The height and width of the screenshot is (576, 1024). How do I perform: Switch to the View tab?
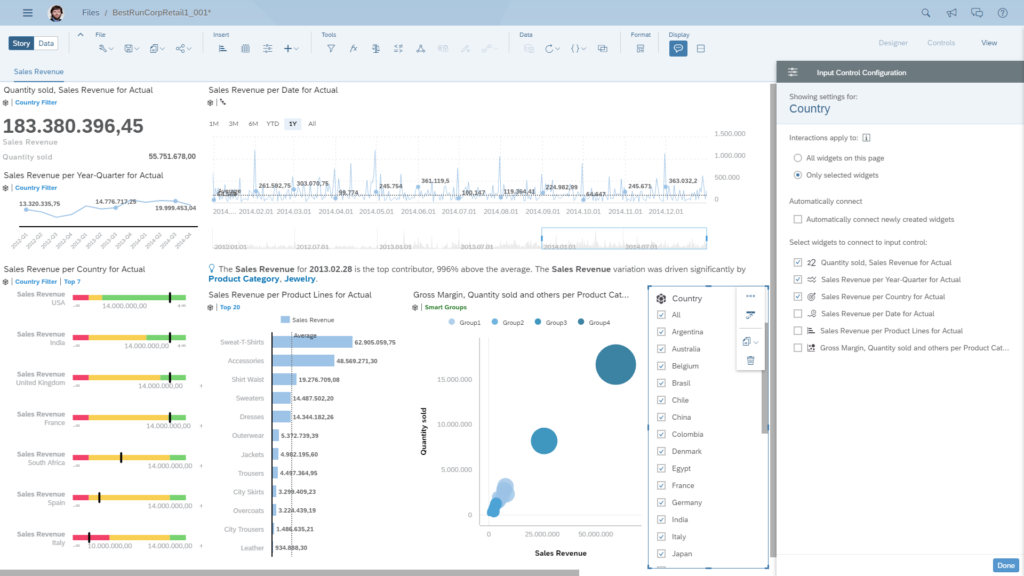tap(989, 42)
